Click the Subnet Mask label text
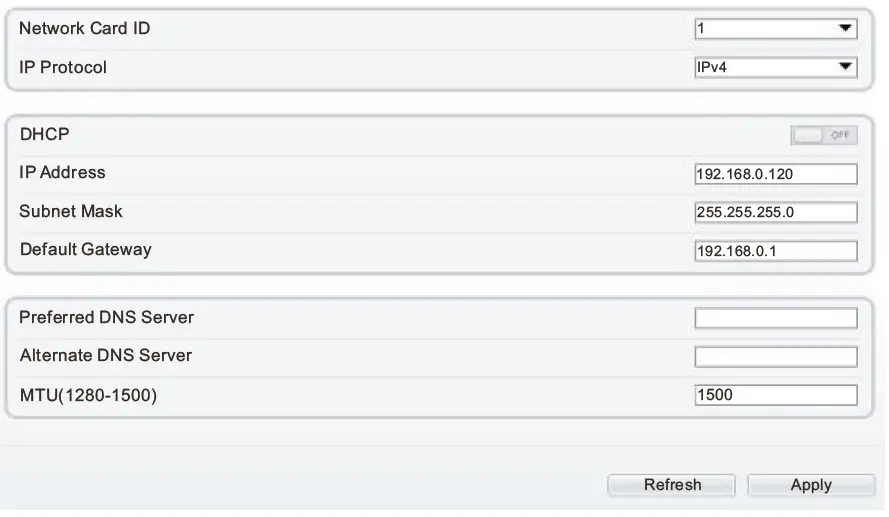Viewport: 889px width, 517px height. 65,211
